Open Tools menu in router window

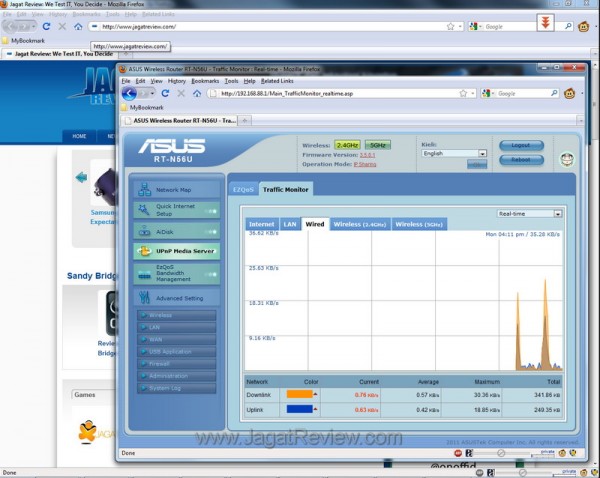[231, 81]
